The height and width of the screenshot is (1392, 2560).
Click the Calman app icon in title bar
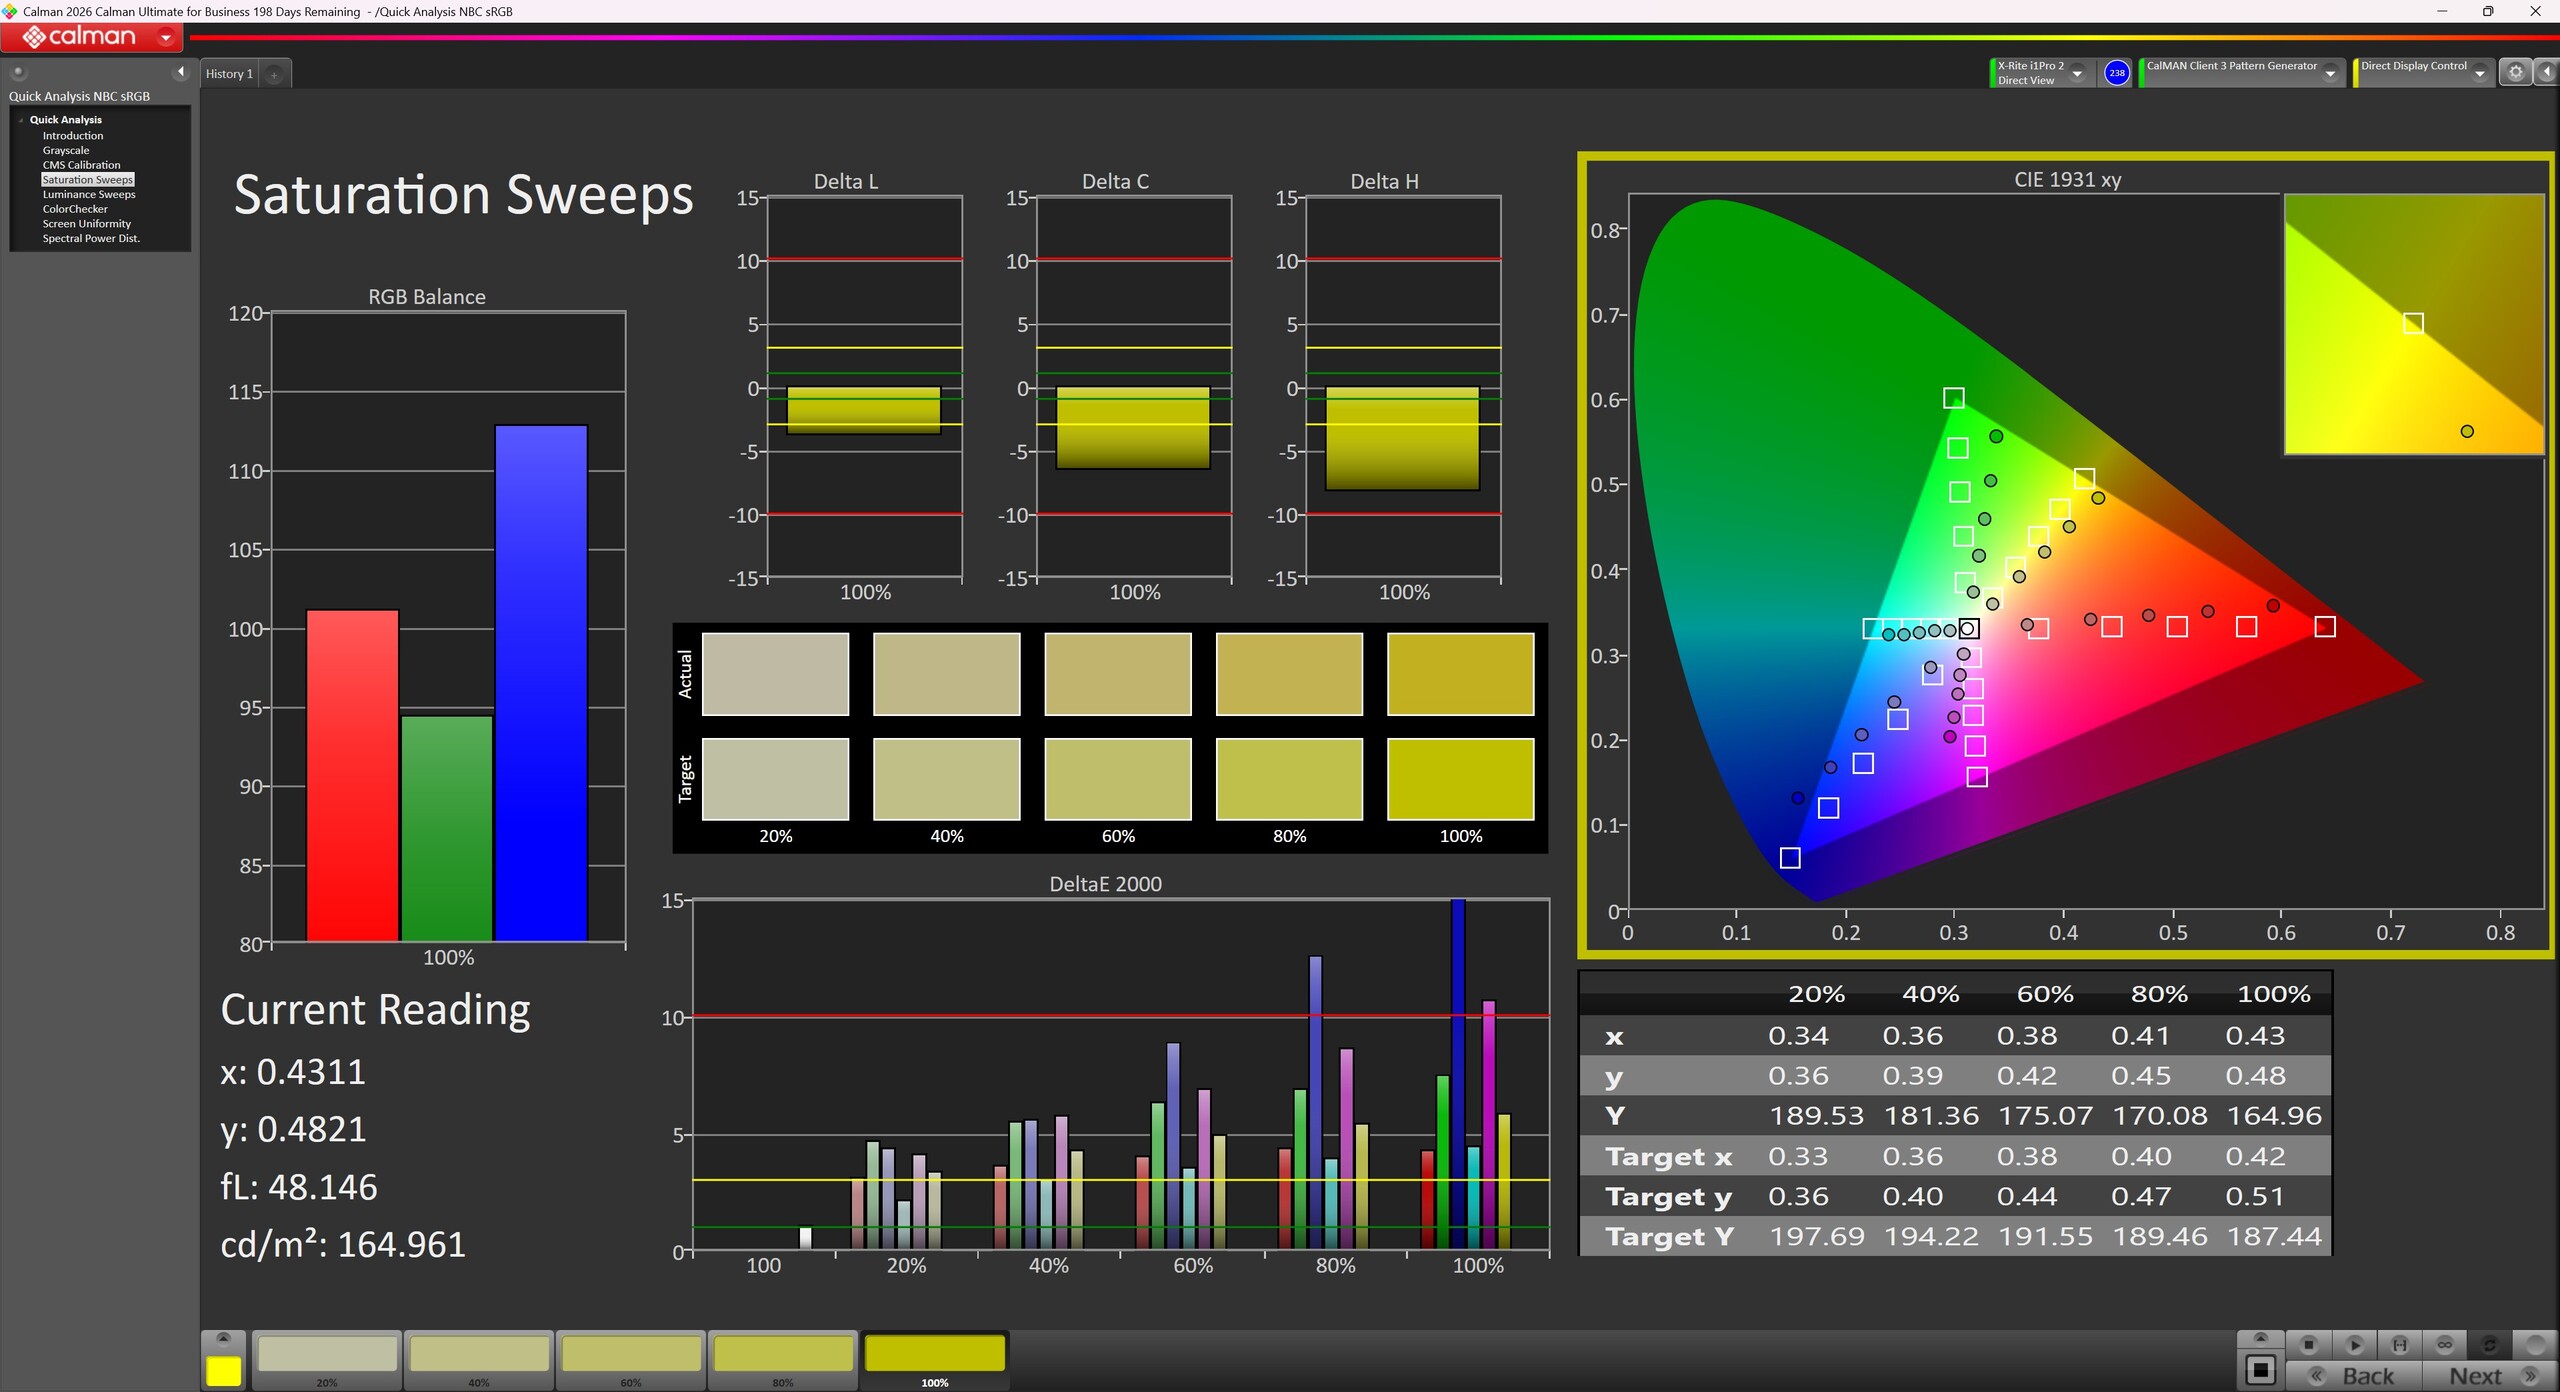(x=9, y=11)
